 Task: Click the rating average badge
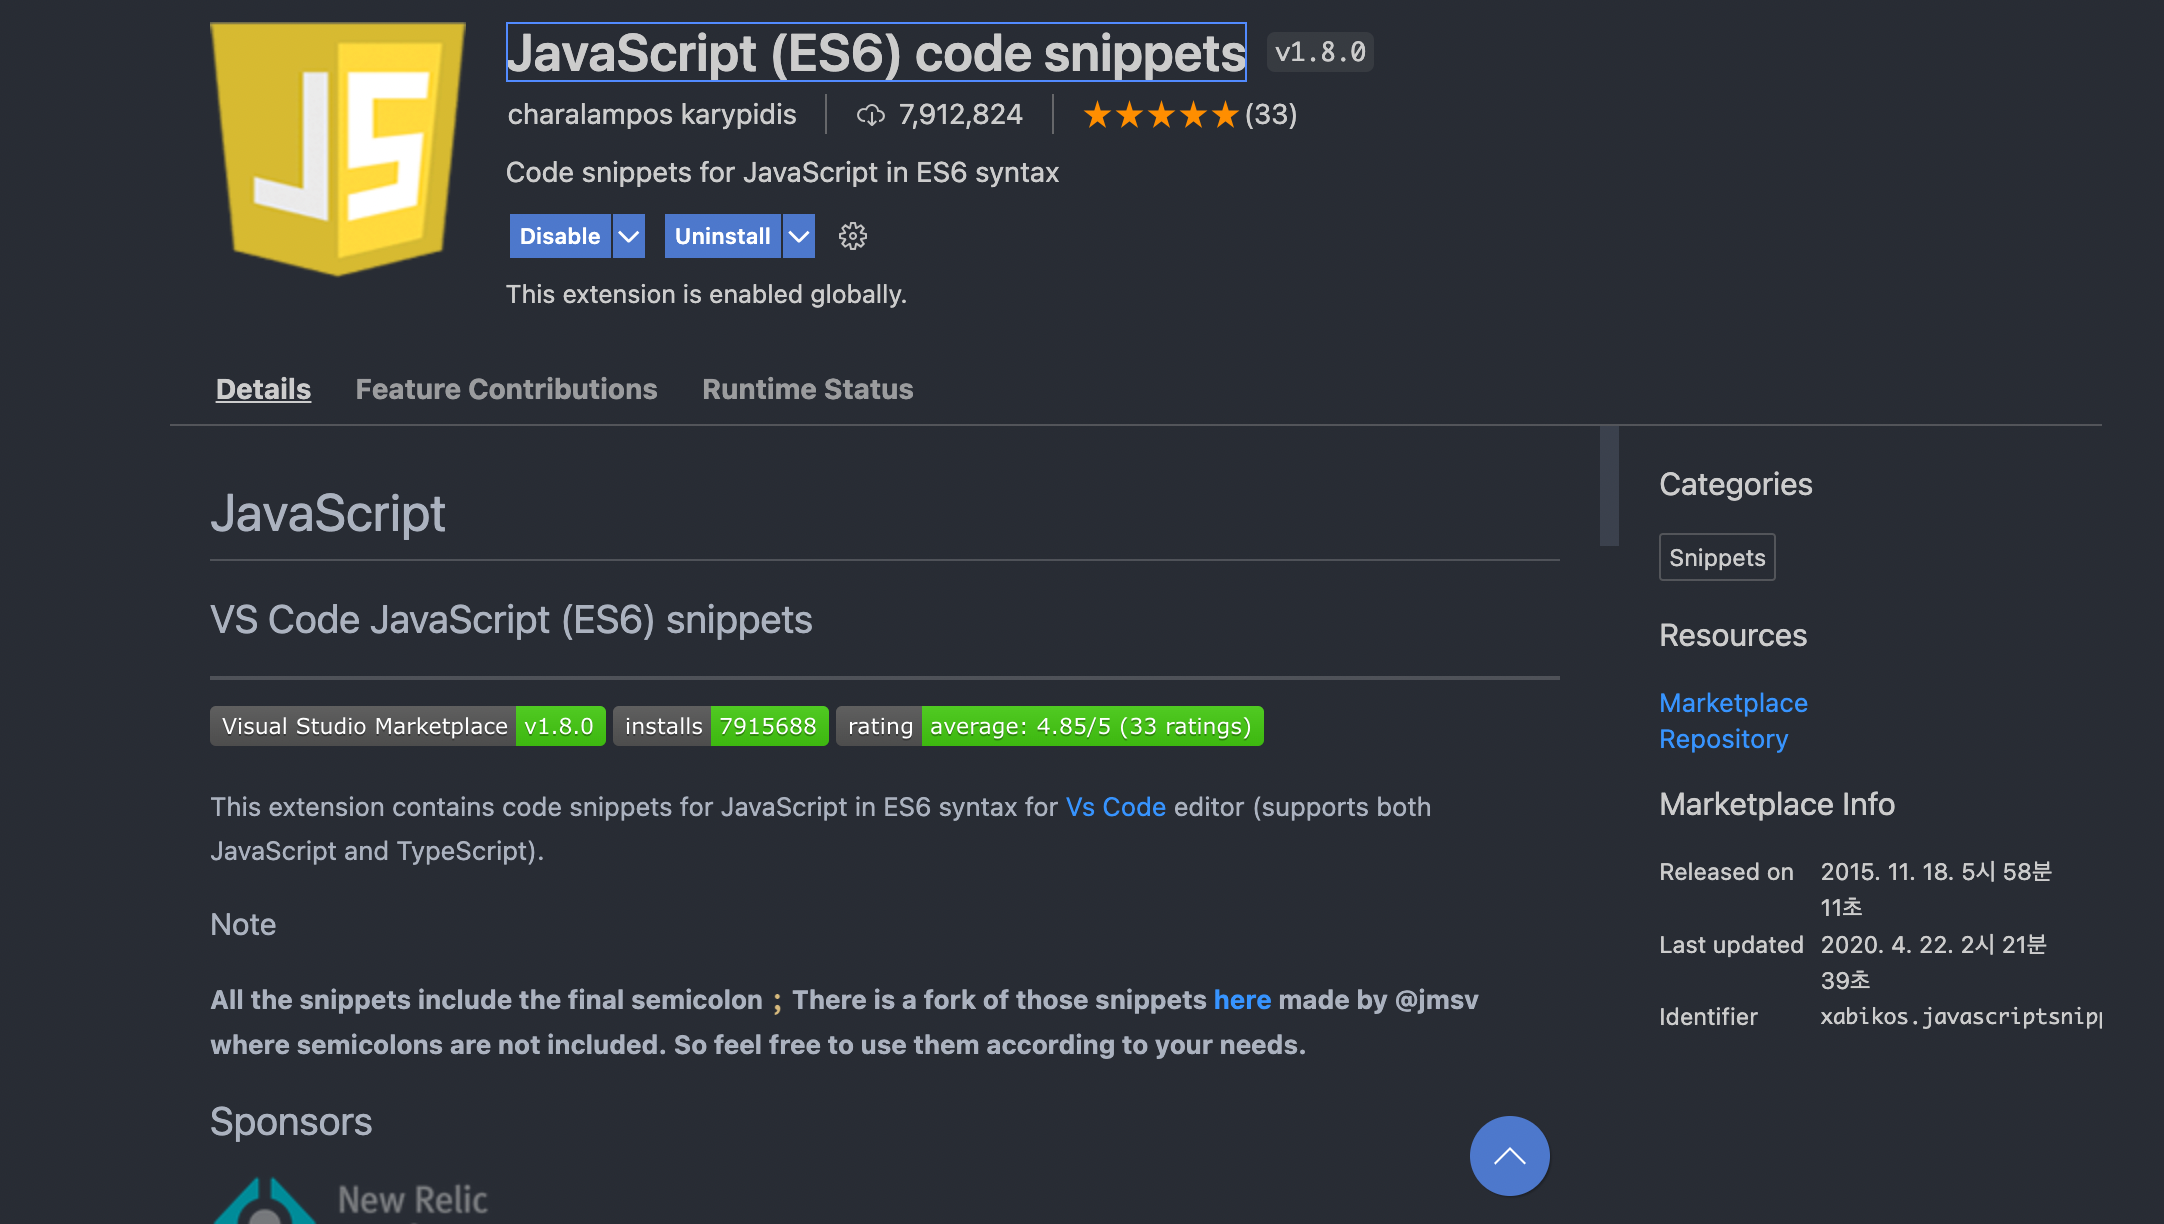(1049, 726)
